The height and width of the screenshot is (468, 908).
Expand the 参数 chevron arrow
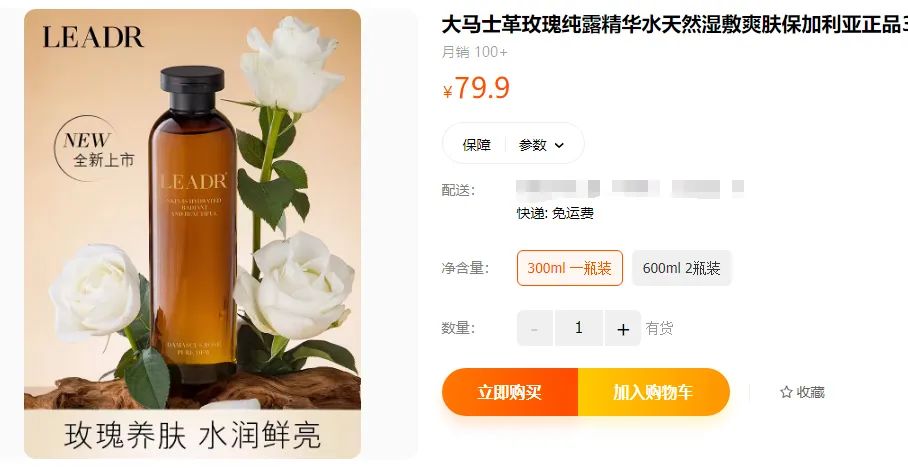click(x=559, y=145)
